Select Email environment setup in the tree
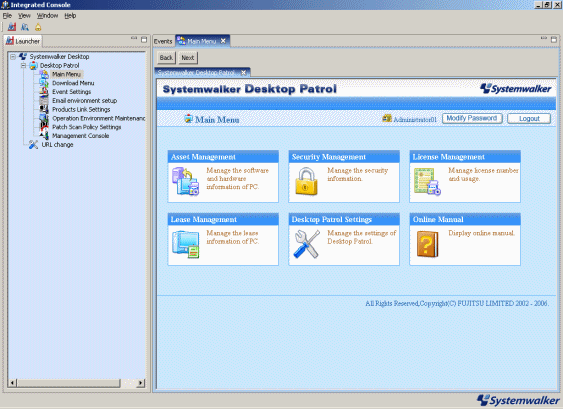The width and height of the screenshot is (563, 409). pos(84,101)
